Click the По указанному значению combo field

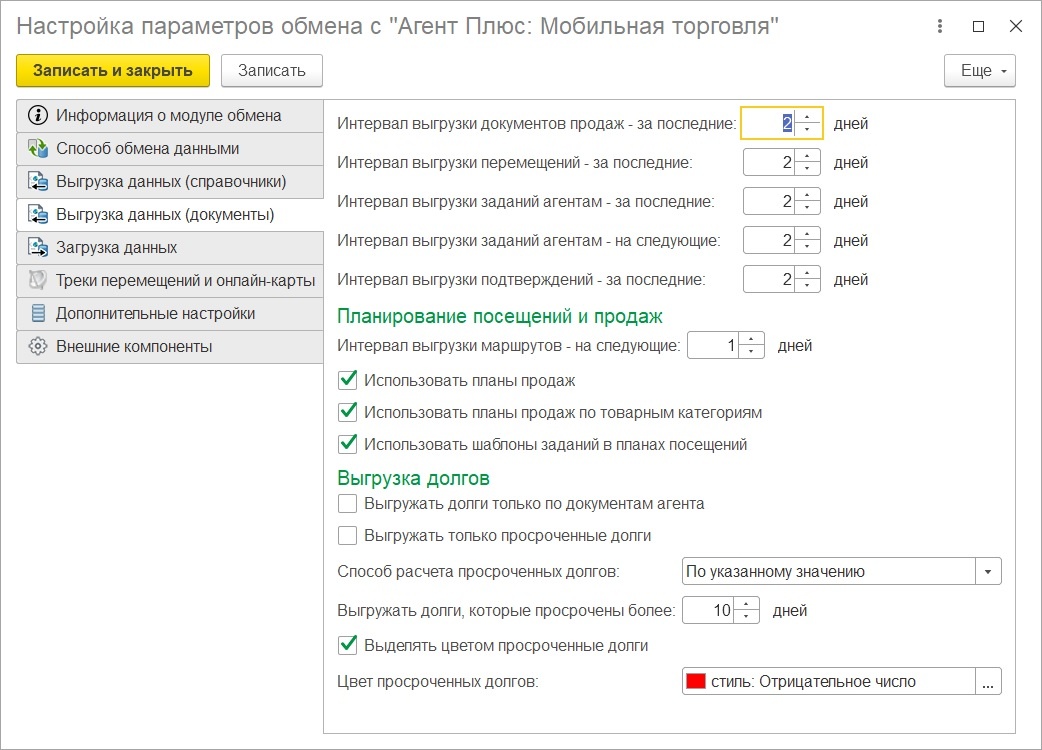829,571
